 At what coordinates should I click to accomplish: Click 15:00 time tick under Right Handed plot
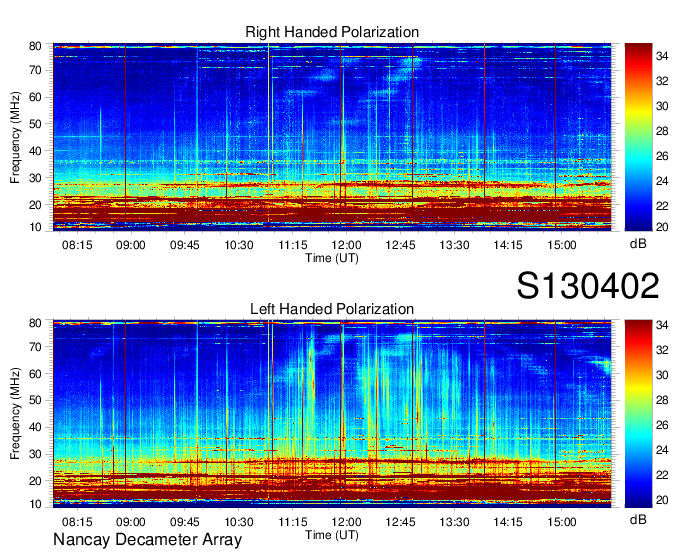pos(562,245)
